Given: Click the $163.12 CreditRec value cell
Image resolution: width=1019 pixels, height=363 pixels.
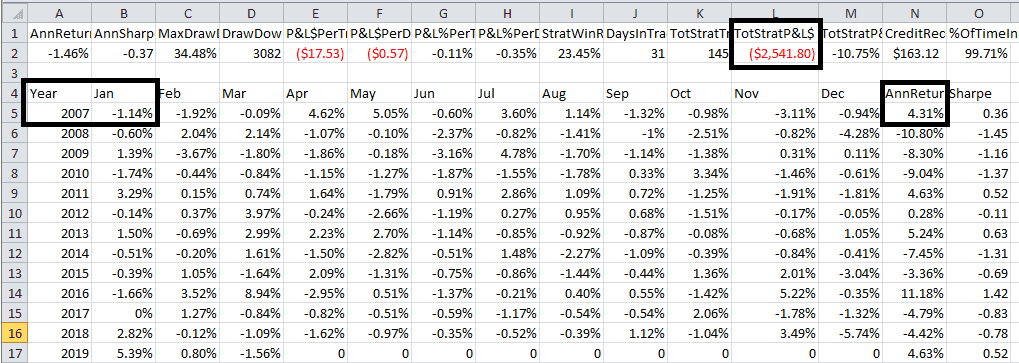Looking at the screenshot, I should click(914, 53).
